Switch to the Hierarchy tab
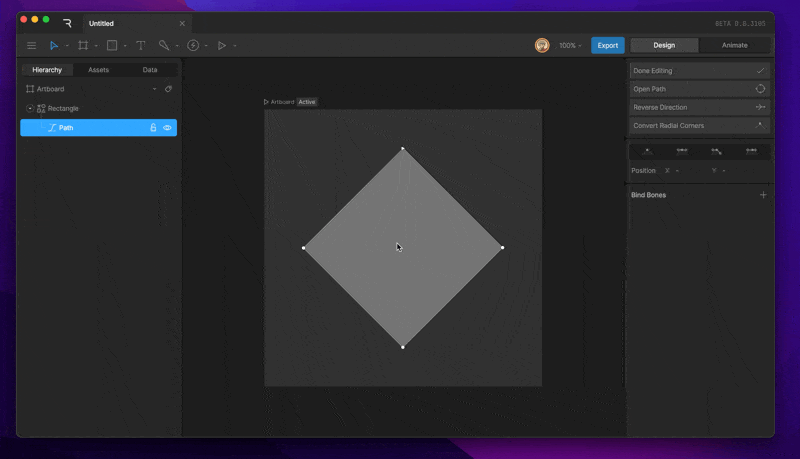This screenshot has width=800, height=459. pos(47,70)
